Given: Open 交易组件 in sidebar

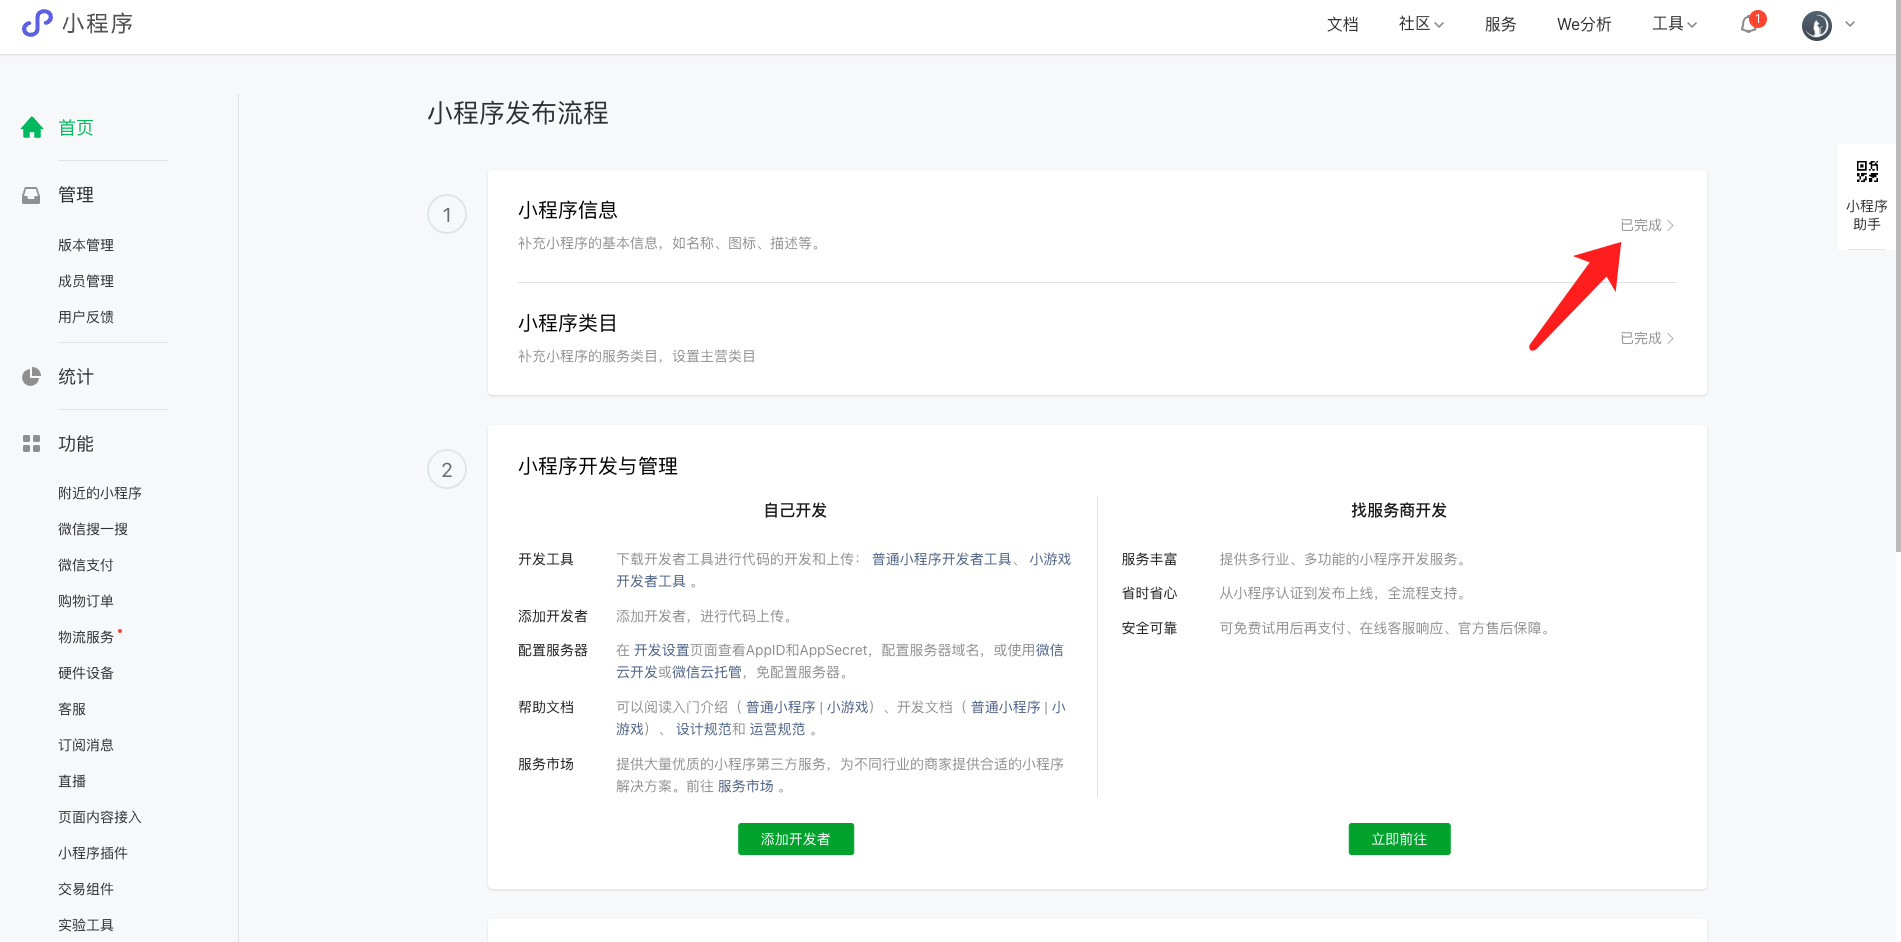Looking at the screenshot, I should tap(86, 889).
